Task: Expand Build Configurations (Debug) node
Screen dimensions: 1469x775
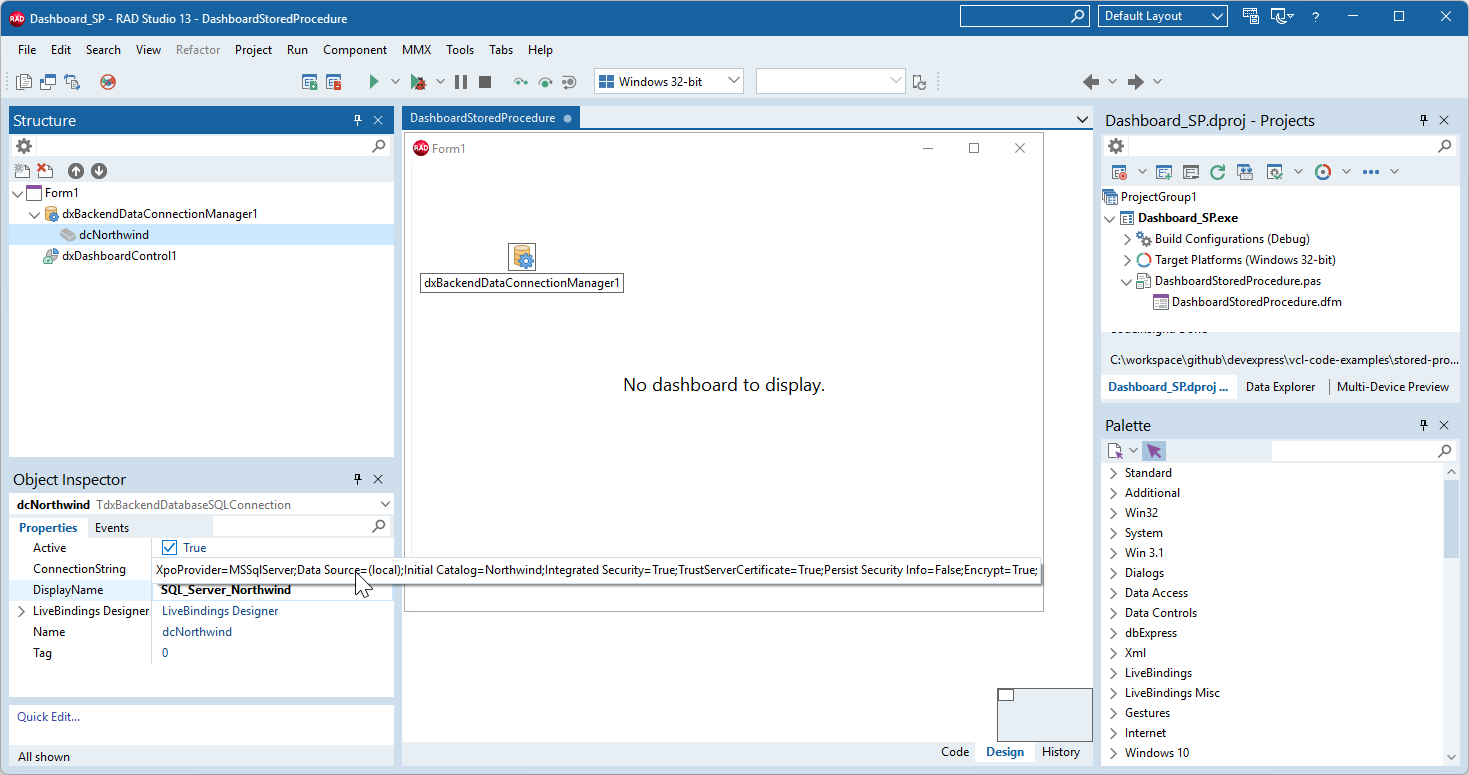Action: point(1127,239)
